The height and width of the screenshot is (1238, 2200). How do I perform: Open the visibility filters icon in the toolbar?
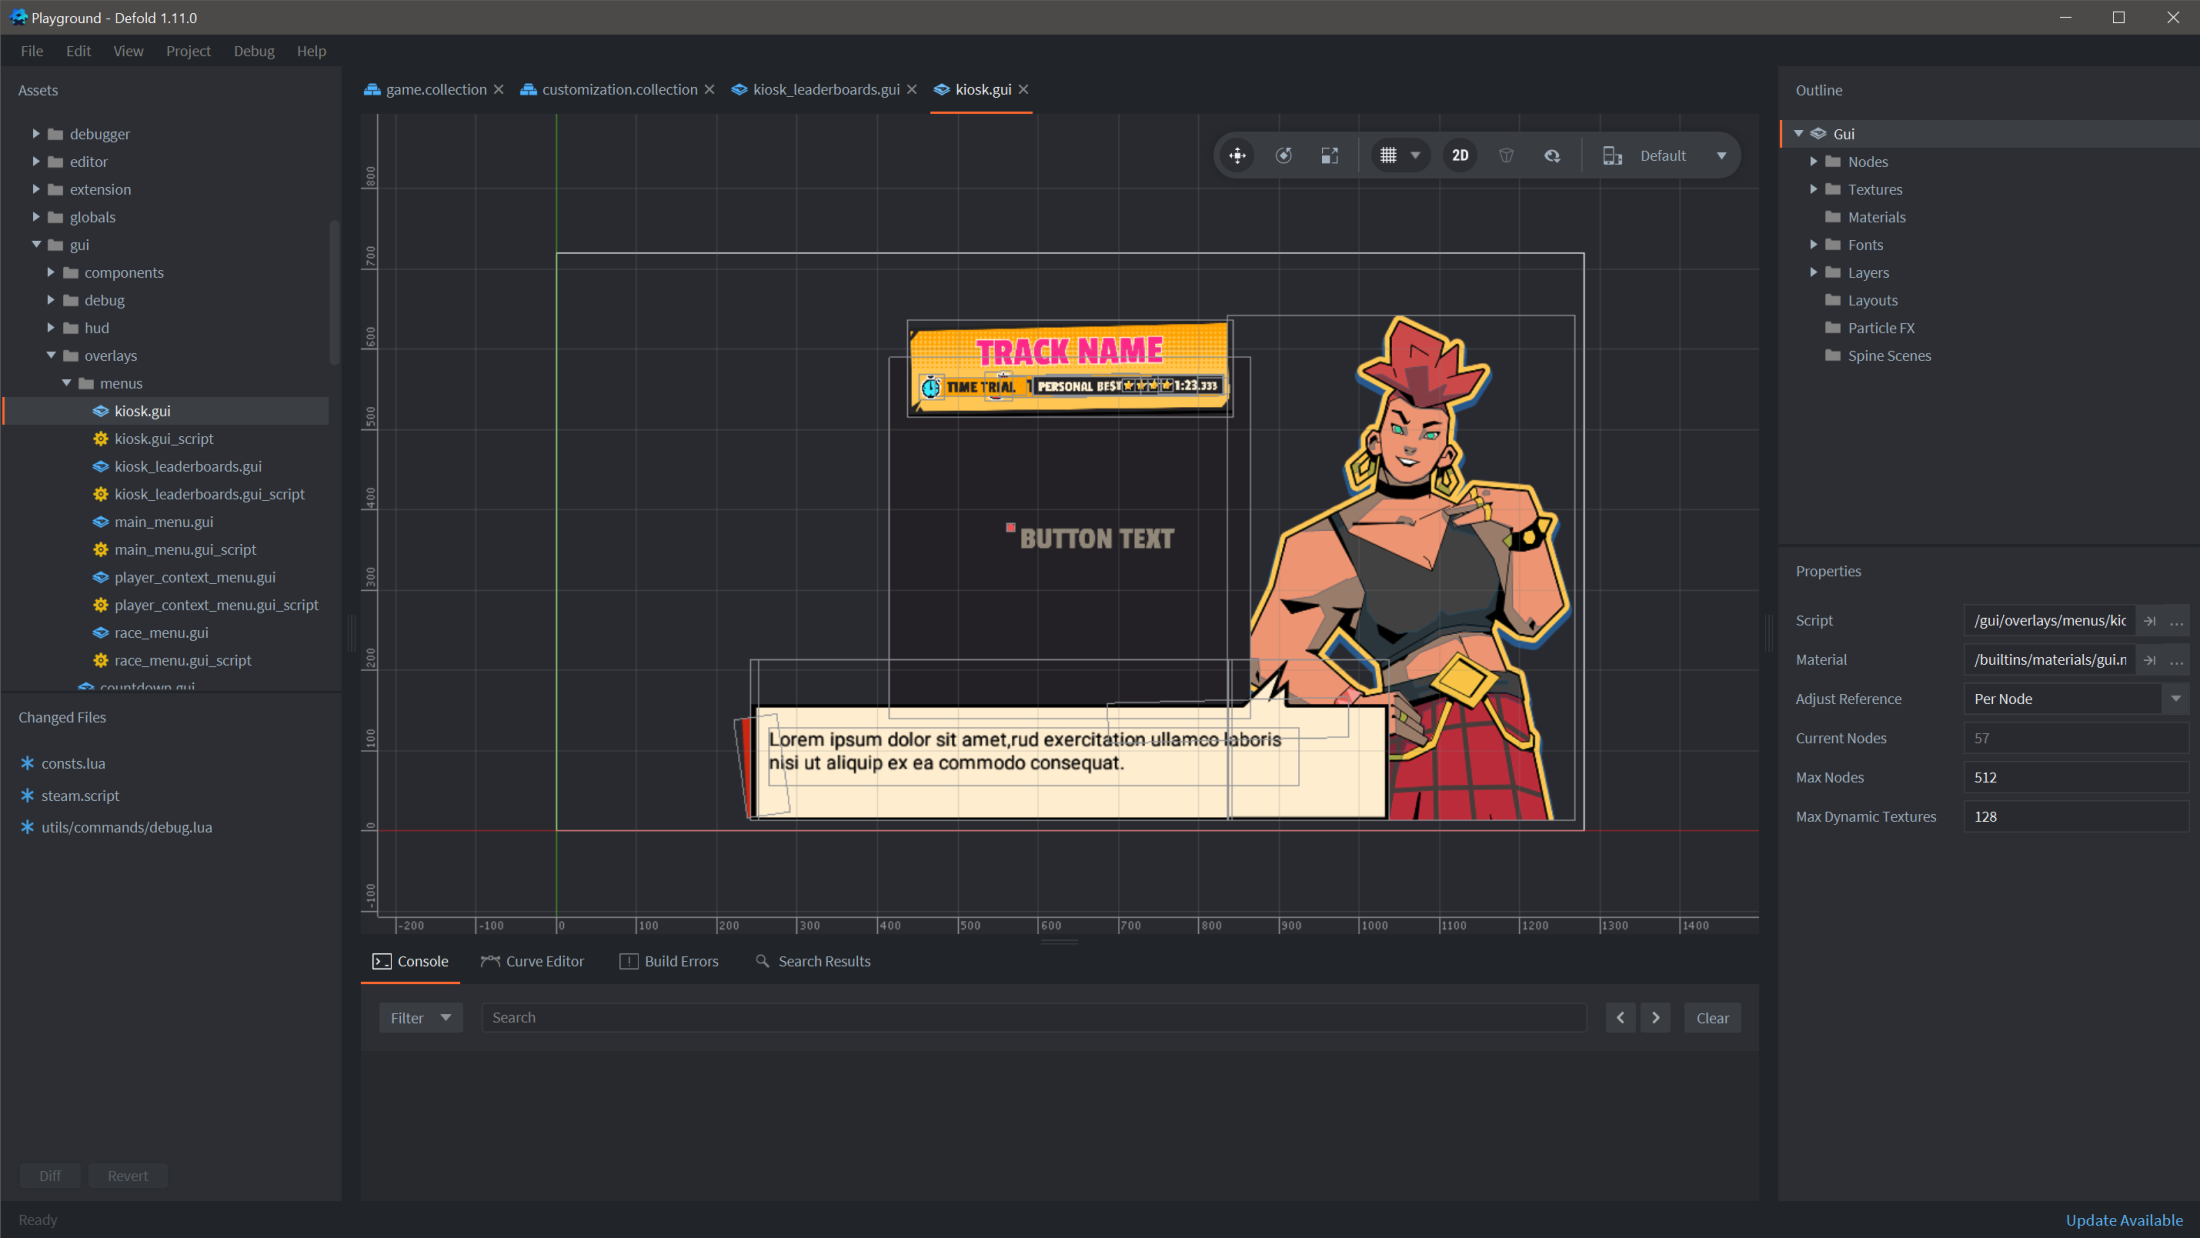(1552, 155)
